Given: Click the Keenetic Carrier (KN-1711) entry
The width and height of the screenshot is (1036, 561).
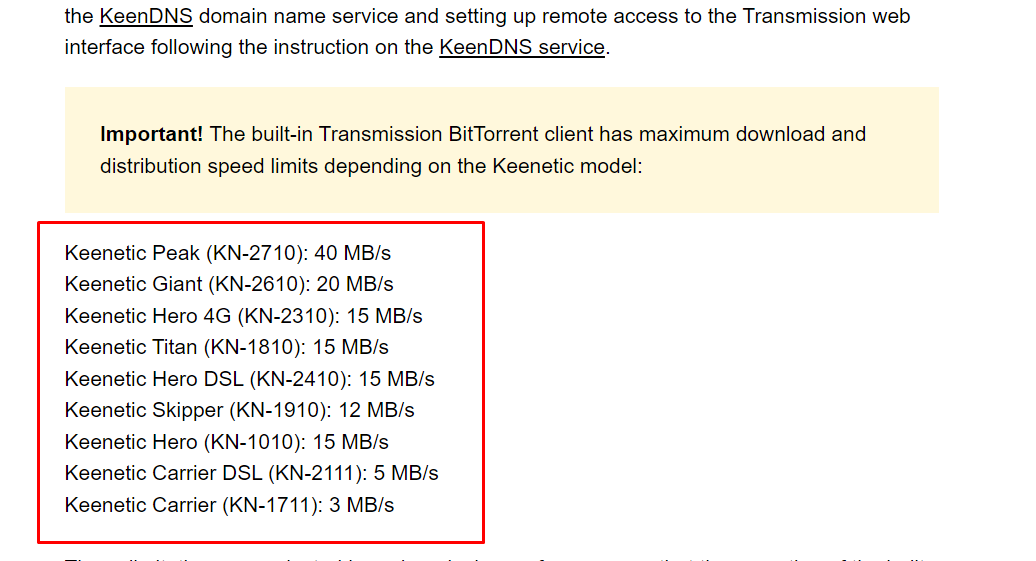Looking at the screenshot, I should [x=229, y=505].
